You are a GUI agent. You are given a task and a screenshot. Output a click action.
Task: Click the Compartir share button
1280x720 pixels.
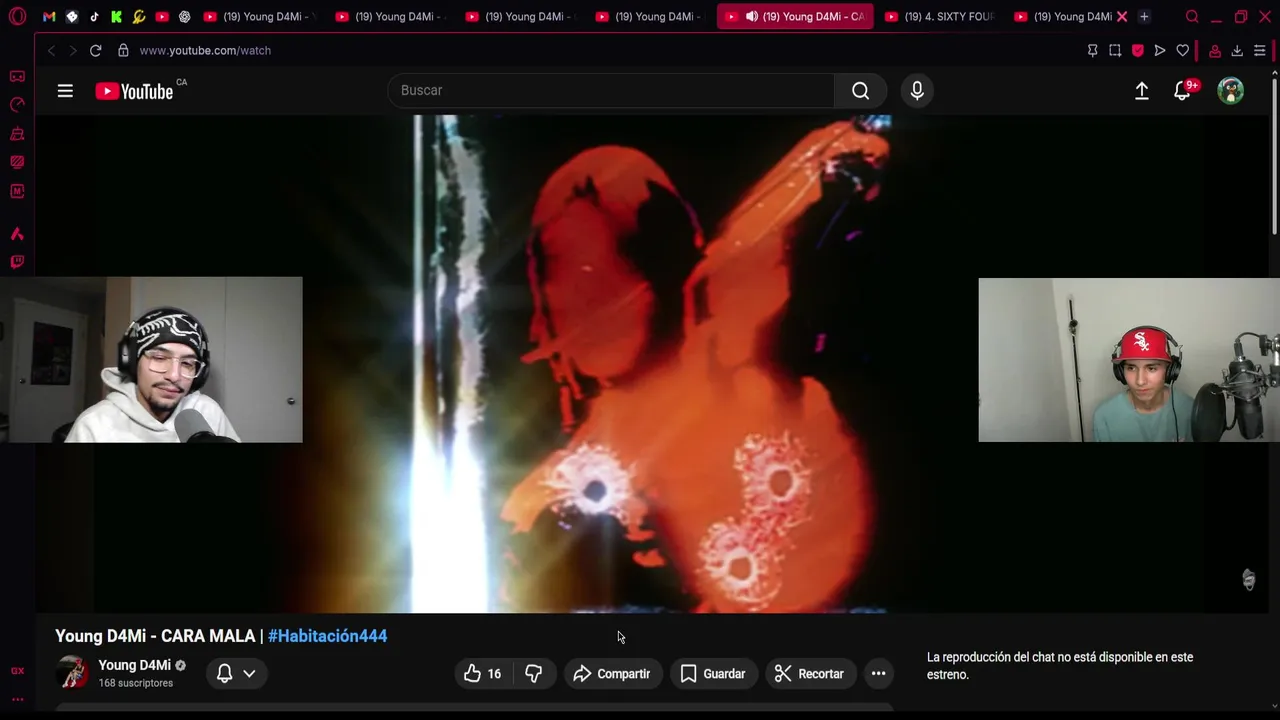[x=612, y=674]
